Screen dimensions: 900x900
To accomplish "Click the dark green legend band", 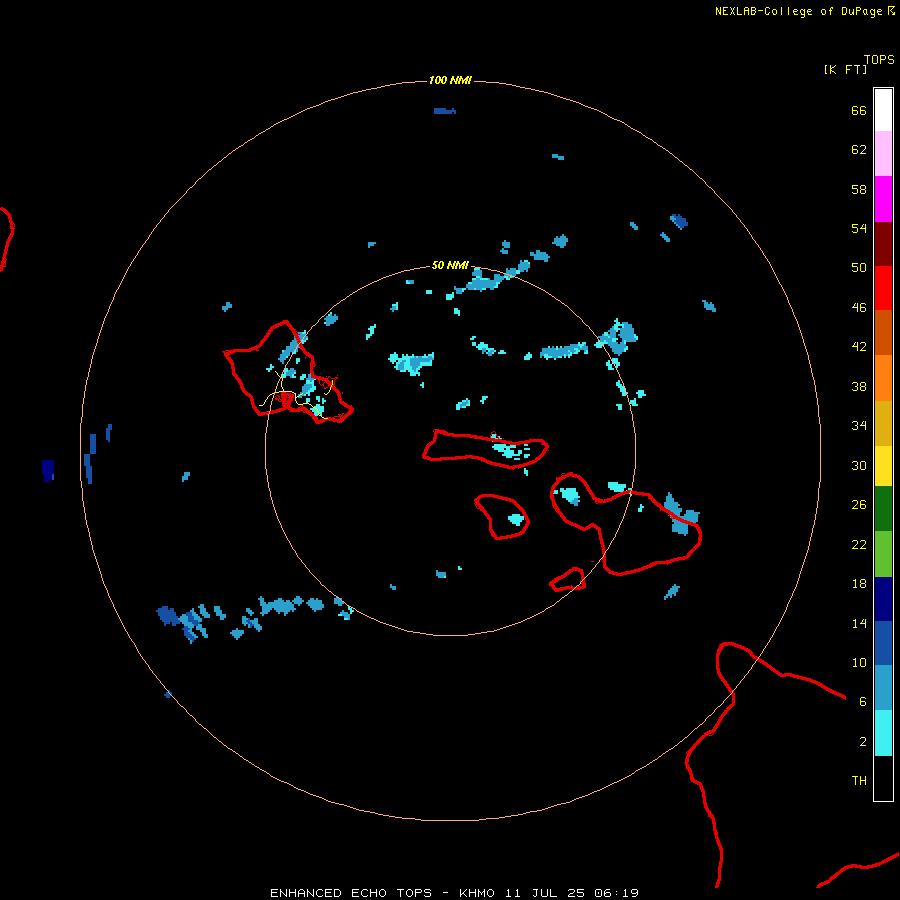I will (883, 509).
